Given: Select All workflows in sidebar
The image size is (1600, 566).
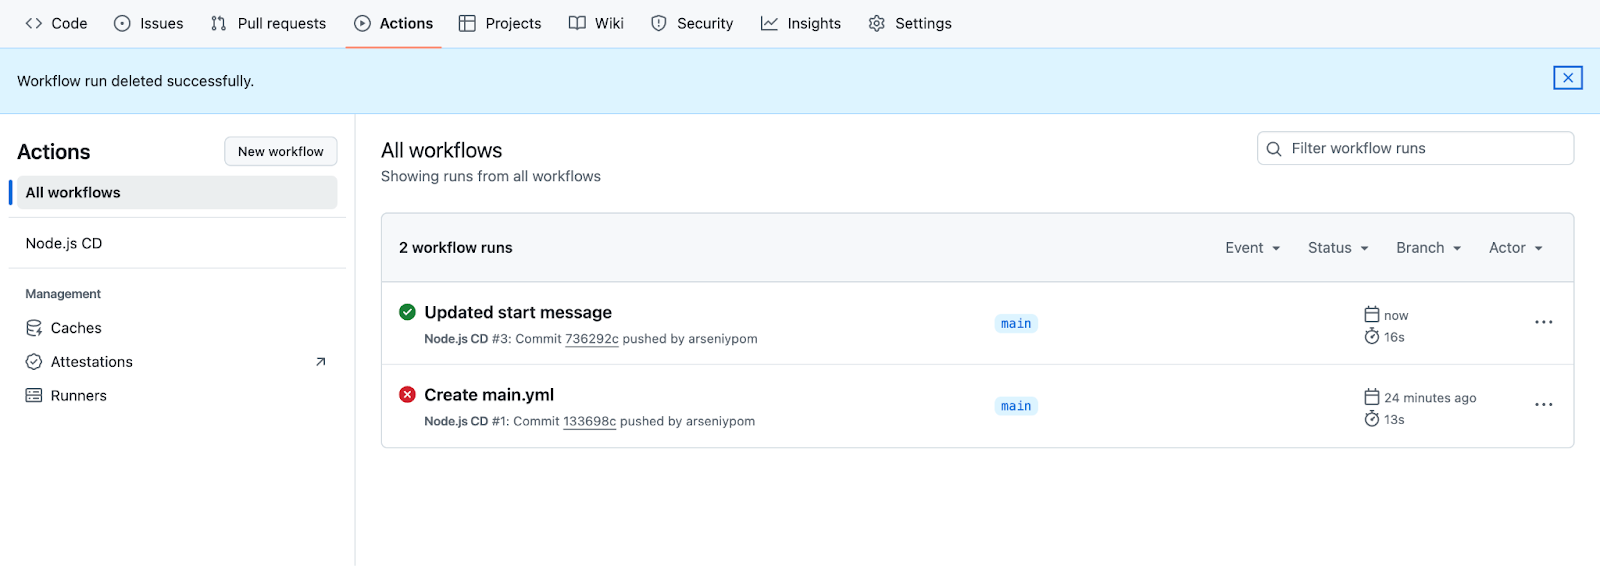Looking at the screenshot, I should pyautogui.click(x=177, y=193).
